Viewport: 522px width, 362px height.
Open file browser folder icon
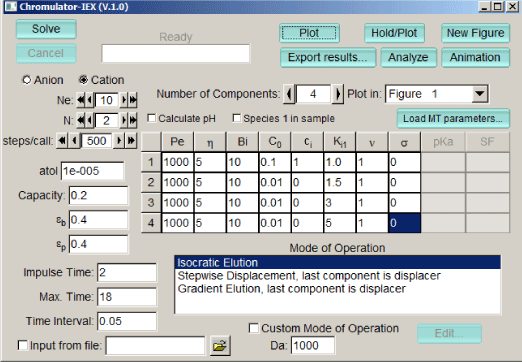tap(220, 346)
